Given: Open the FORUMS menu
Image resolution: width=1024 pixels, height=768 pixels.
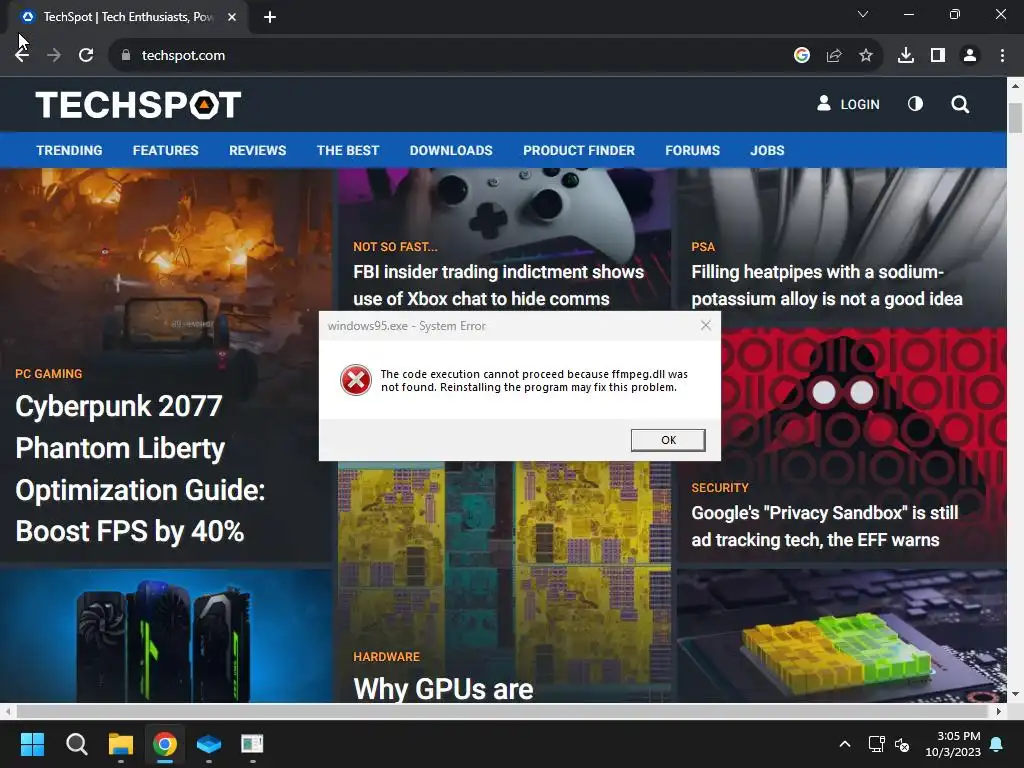Looking at the screenshot, I should coord(693,150).
